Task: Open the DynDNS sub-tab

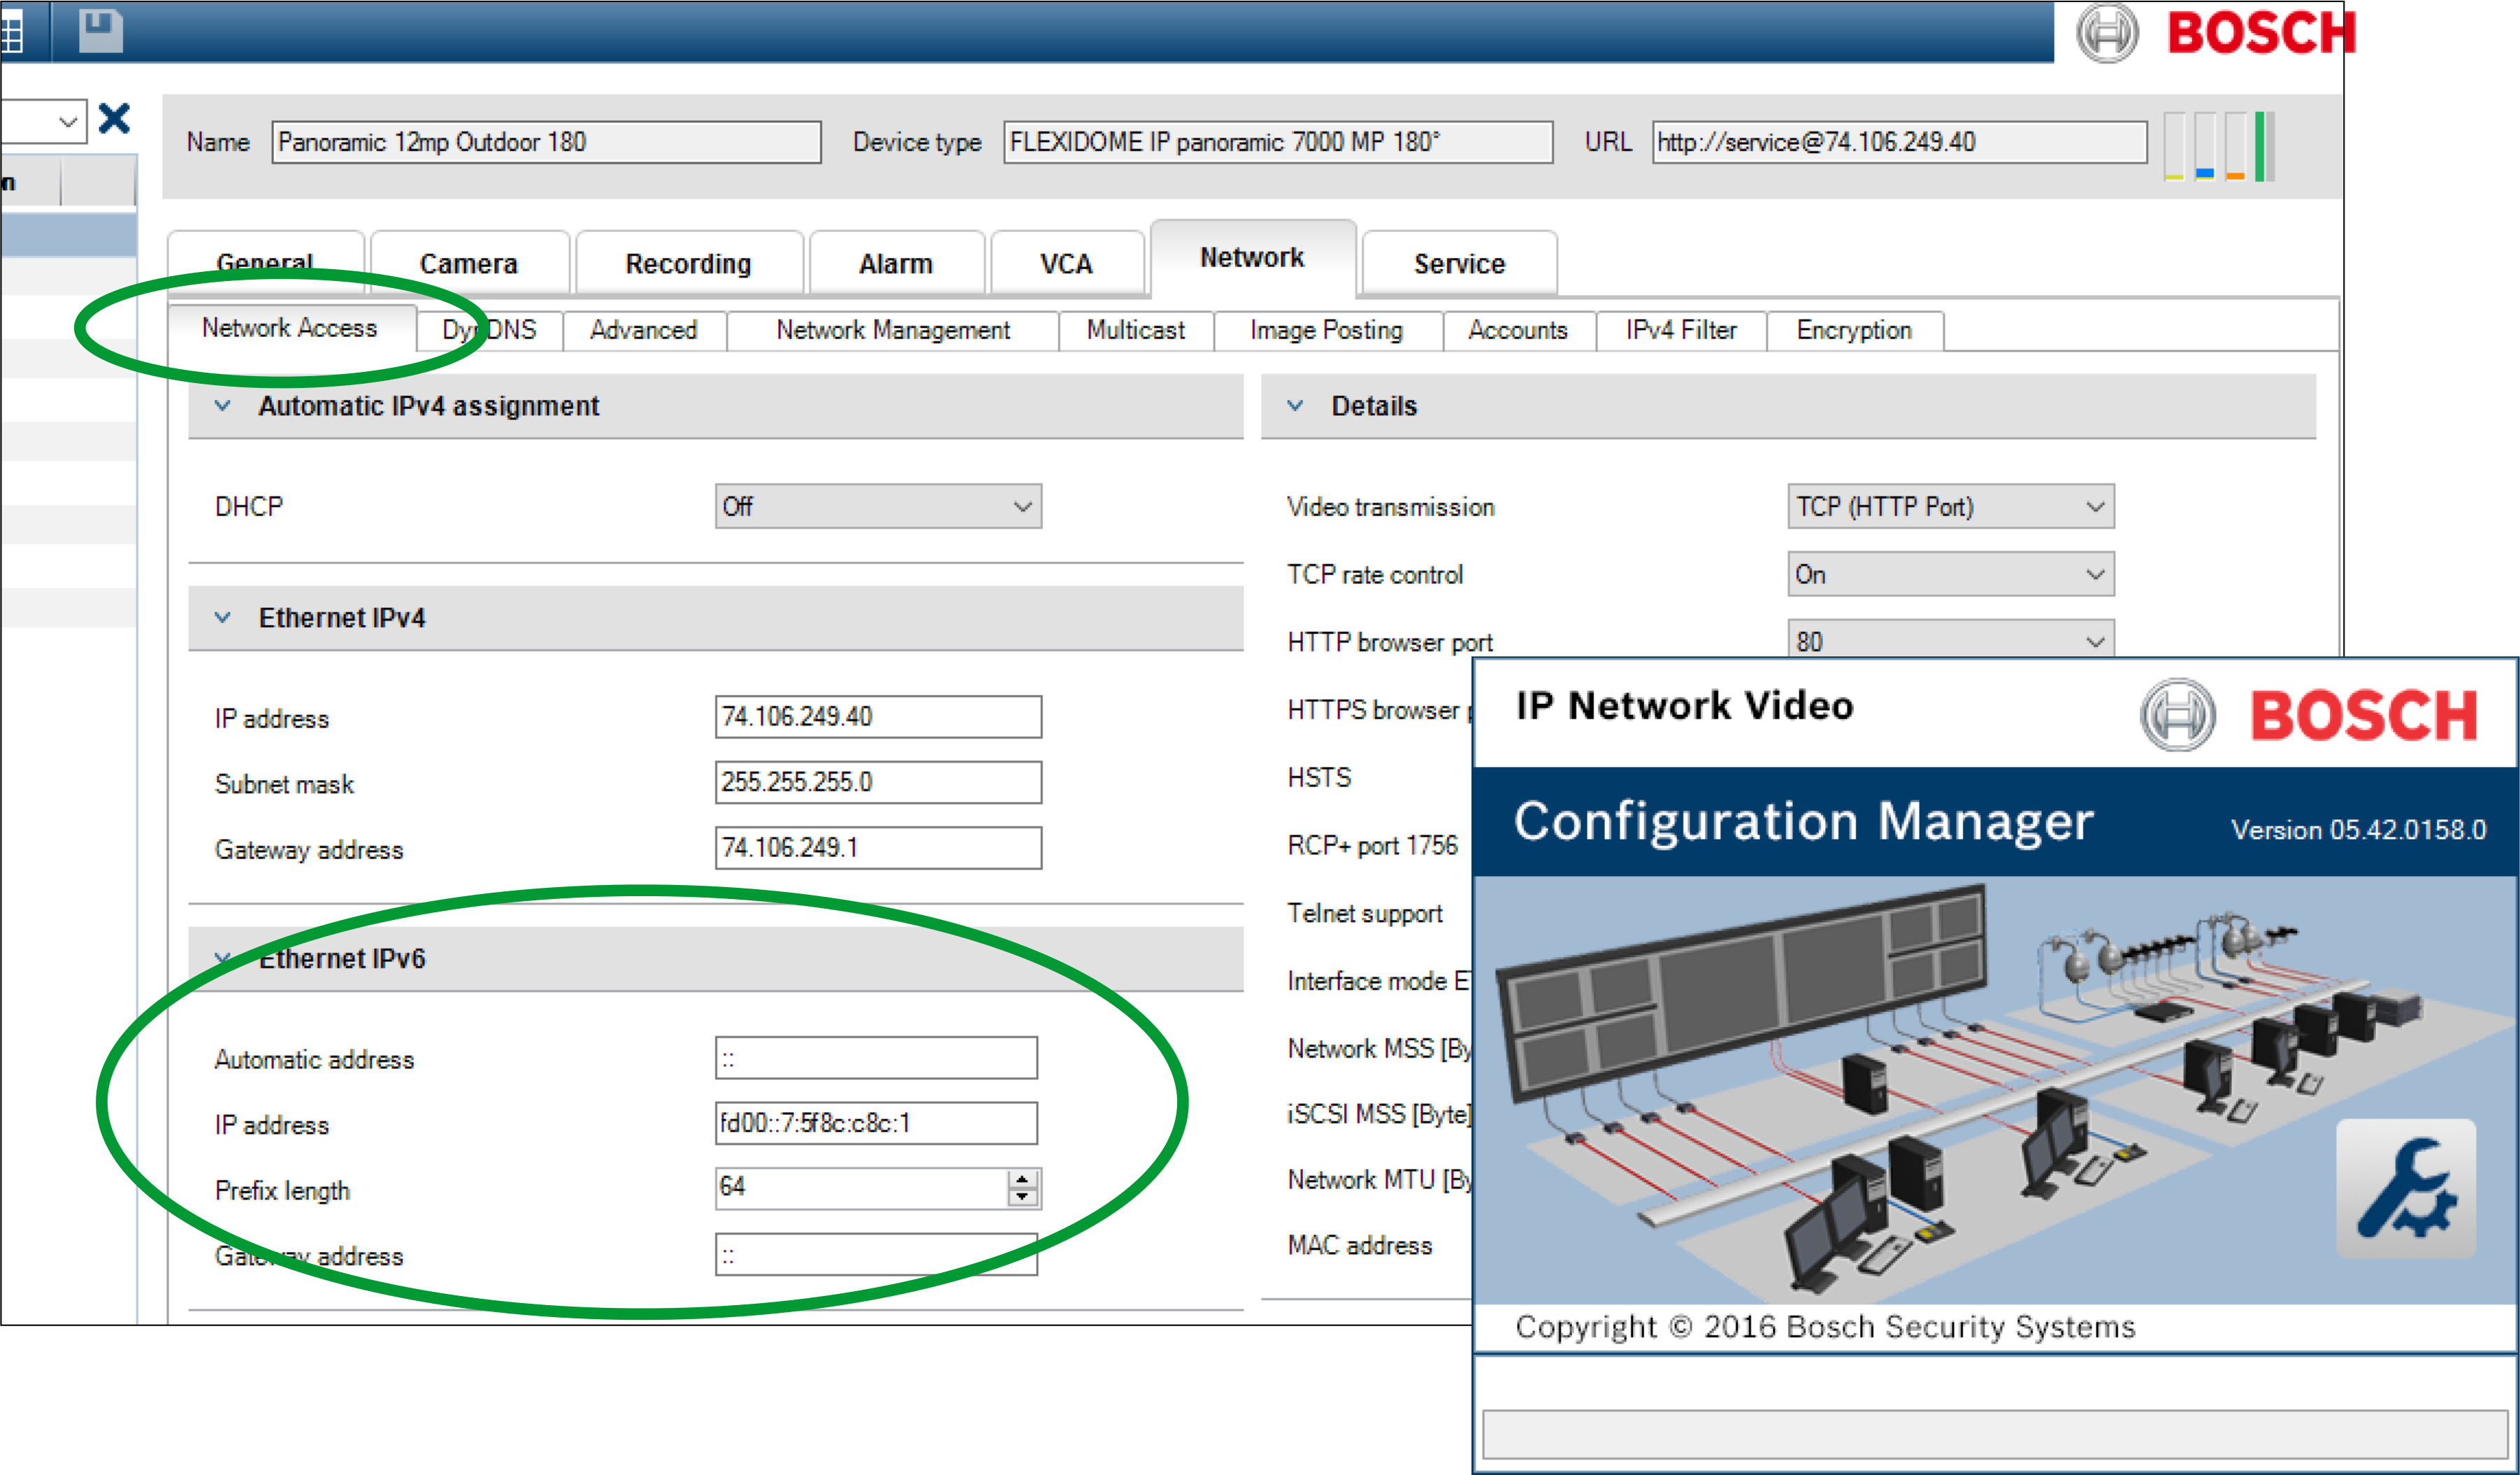Action: click(x=489, y=330)
